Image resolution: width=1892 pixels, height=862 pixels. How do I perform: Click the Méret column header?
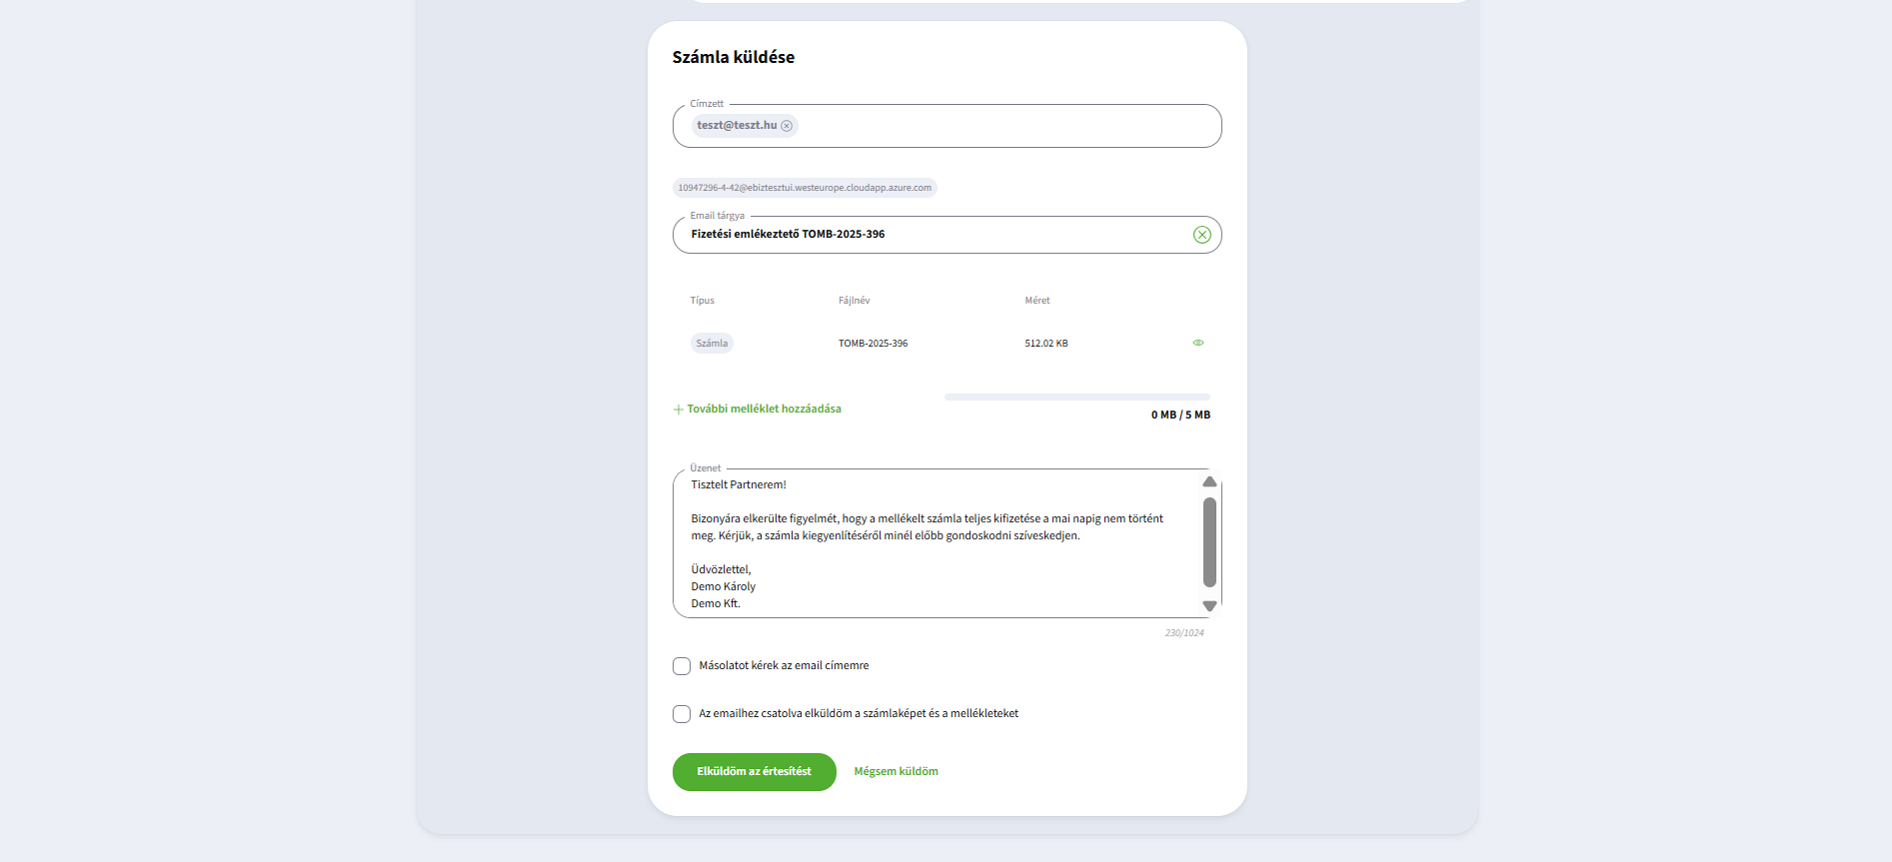(x=1037, y=301)
